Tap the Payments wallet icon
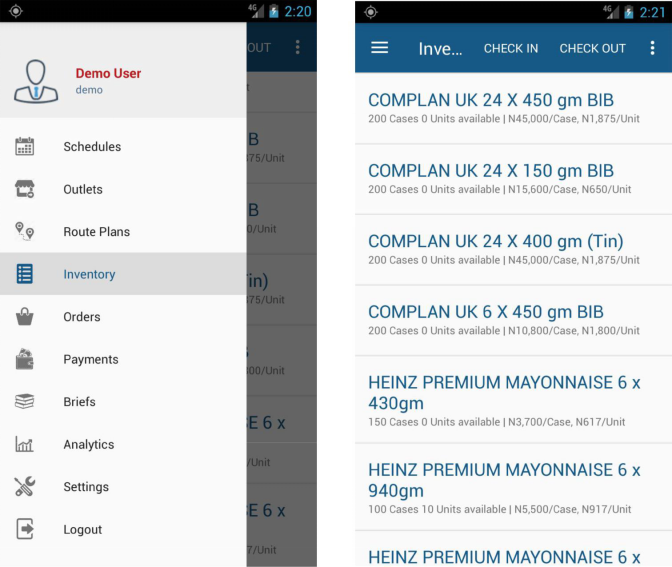This screenshot has width=672, height=567. (24, 359)
